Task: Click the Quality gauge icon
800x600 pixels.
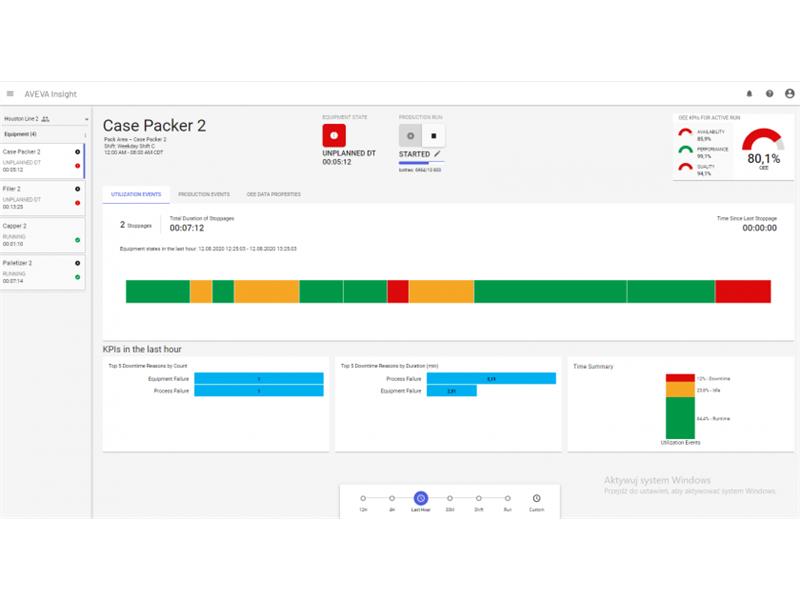Action: 685,167
